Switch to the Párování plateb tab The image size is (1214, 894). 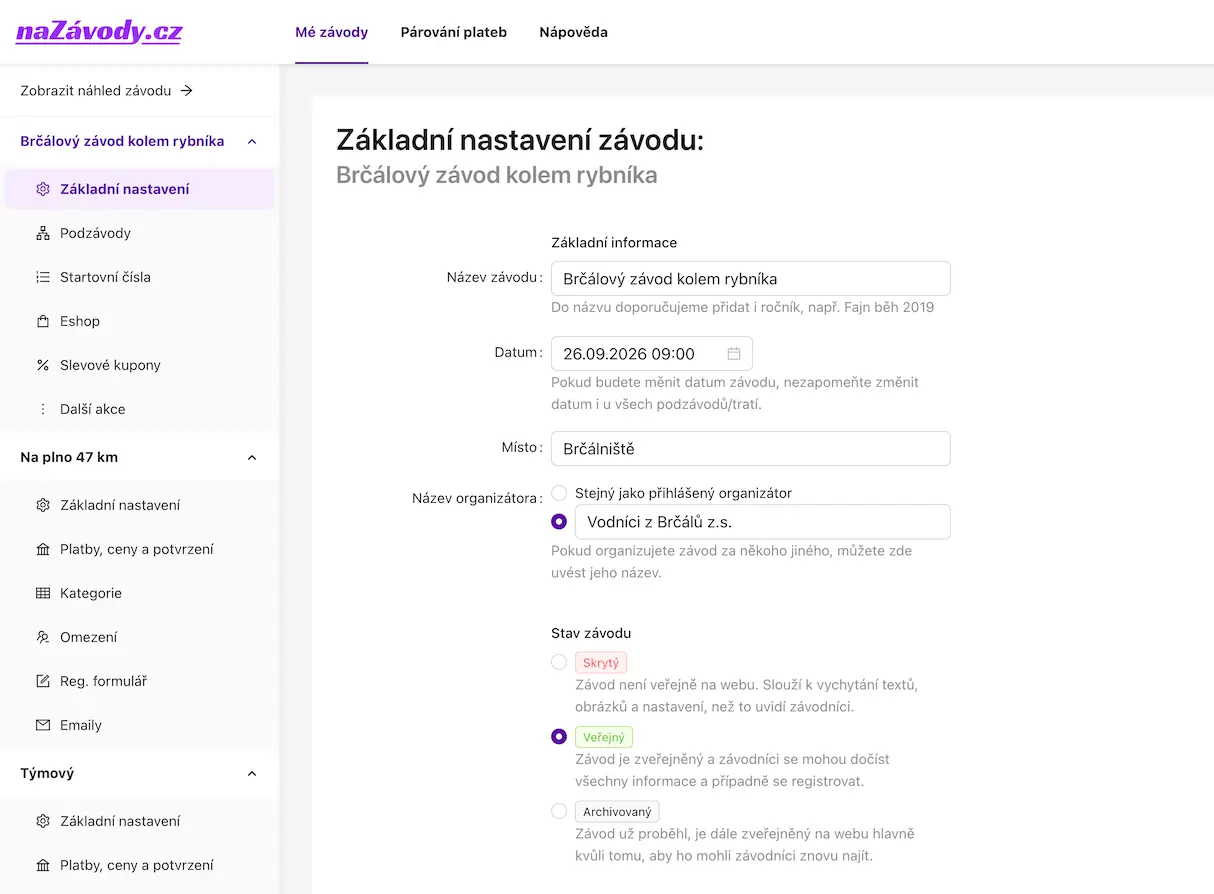(x=453, y=32)
